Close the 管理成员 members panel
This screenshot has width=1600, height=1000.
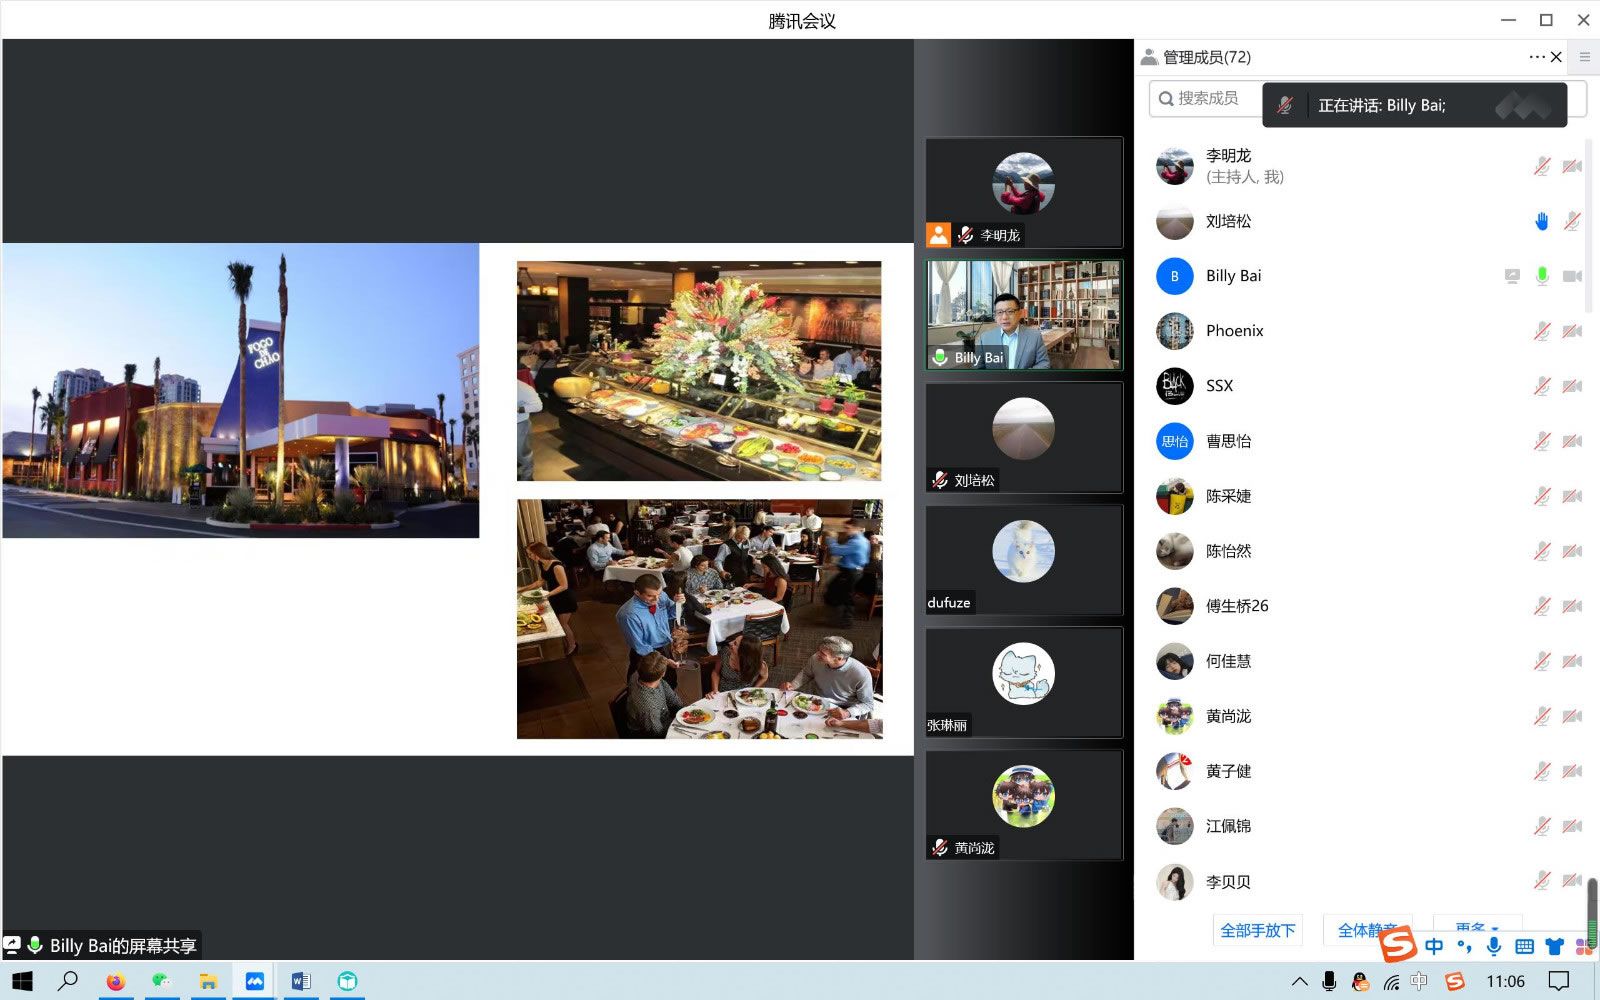tap(1556, 57)
